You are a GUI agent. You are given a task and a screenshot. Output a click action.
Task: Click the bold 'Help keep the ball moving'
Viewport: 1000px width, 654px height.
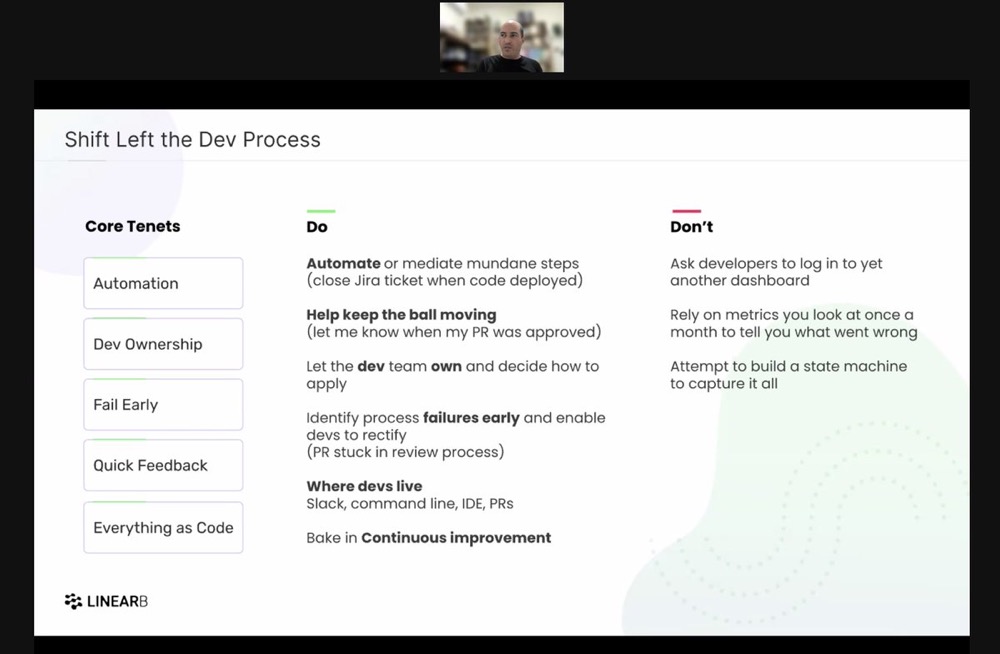(401, 315)
